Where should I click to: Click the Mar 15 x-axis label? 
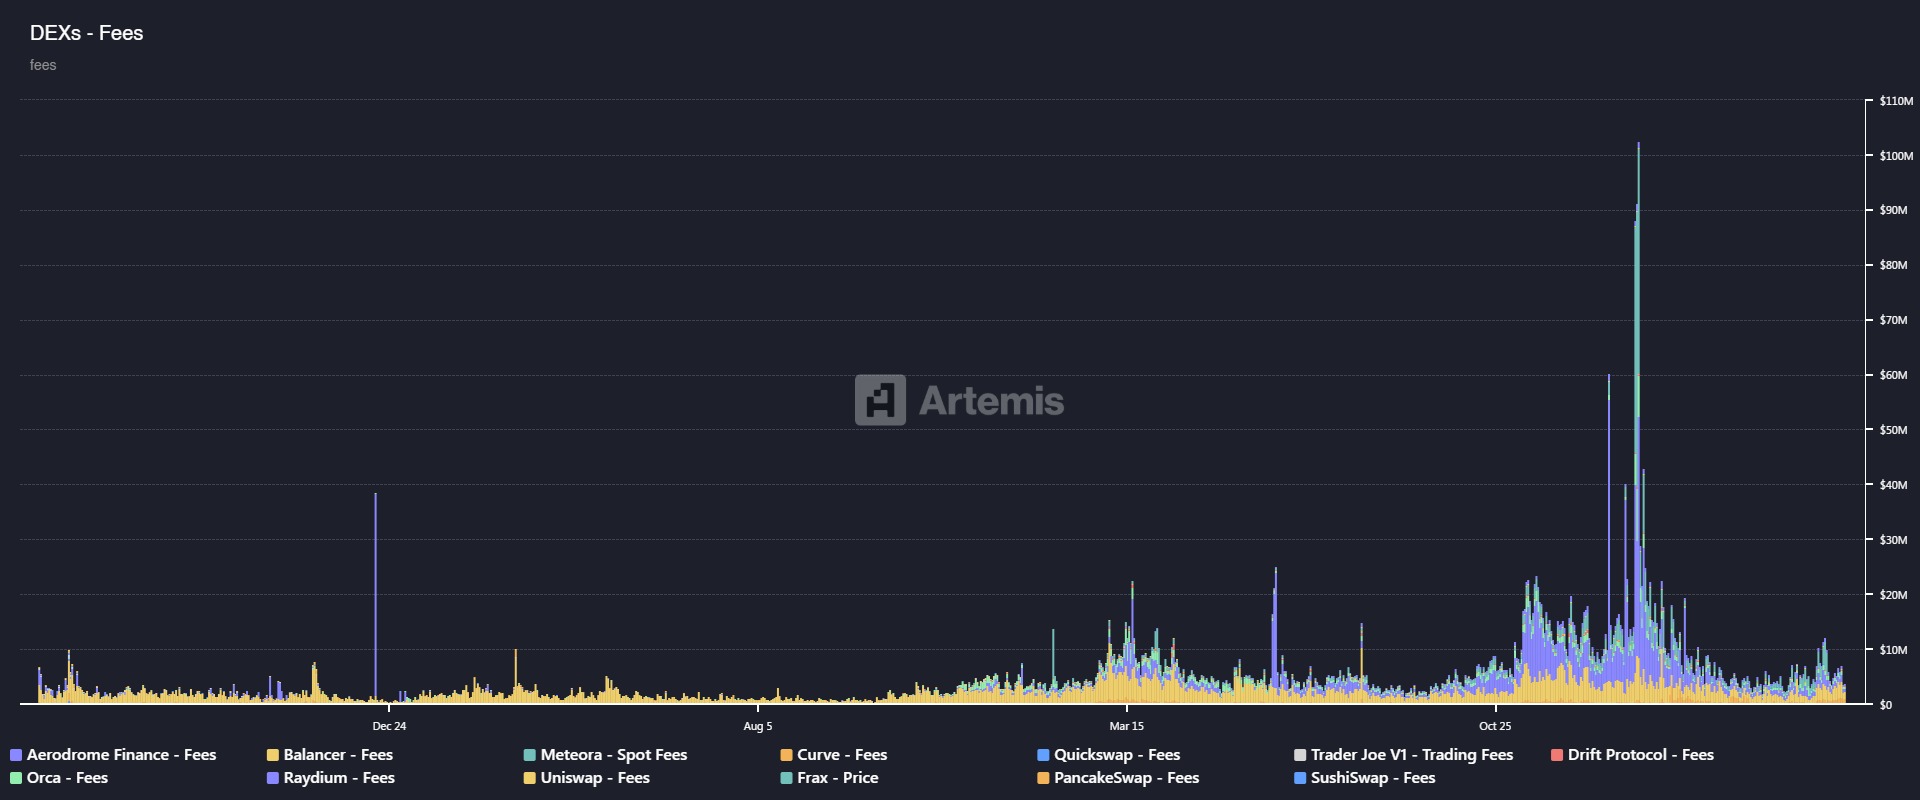pos(1126,726)
